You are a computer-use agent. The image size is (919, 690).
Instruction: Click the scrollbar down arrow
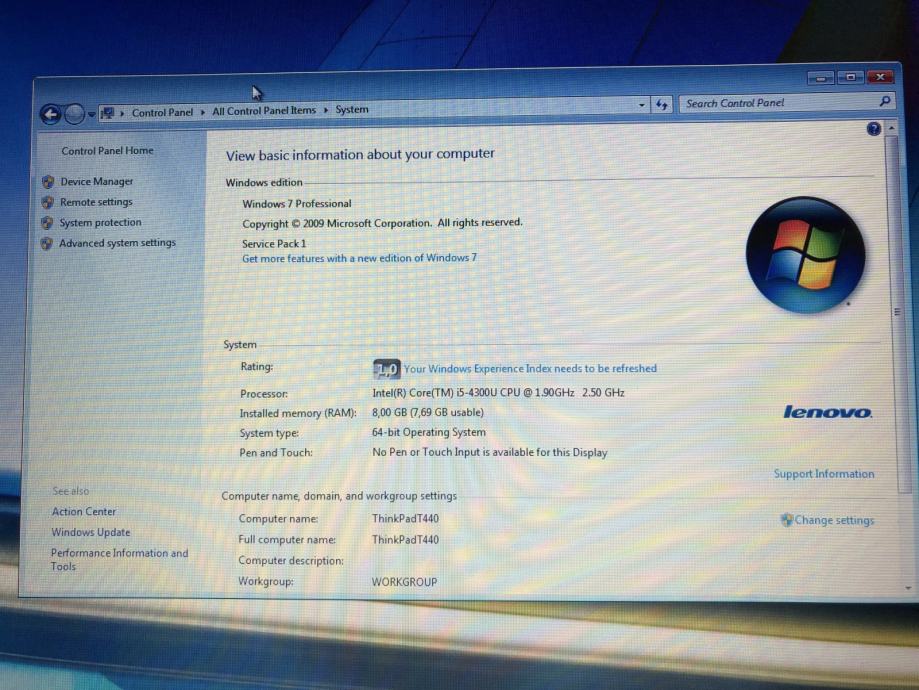coord(908,587)
